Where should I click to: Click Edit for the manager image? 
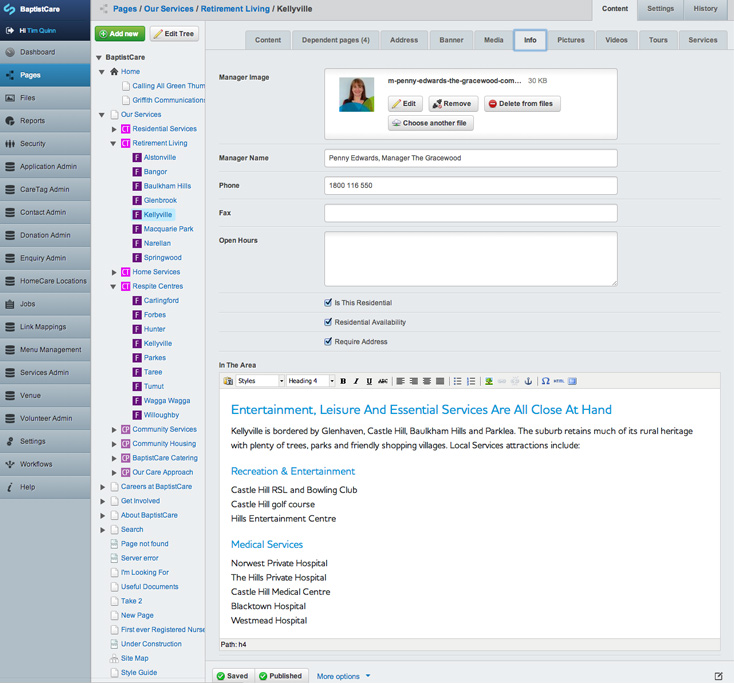click(x=405, y=103)
